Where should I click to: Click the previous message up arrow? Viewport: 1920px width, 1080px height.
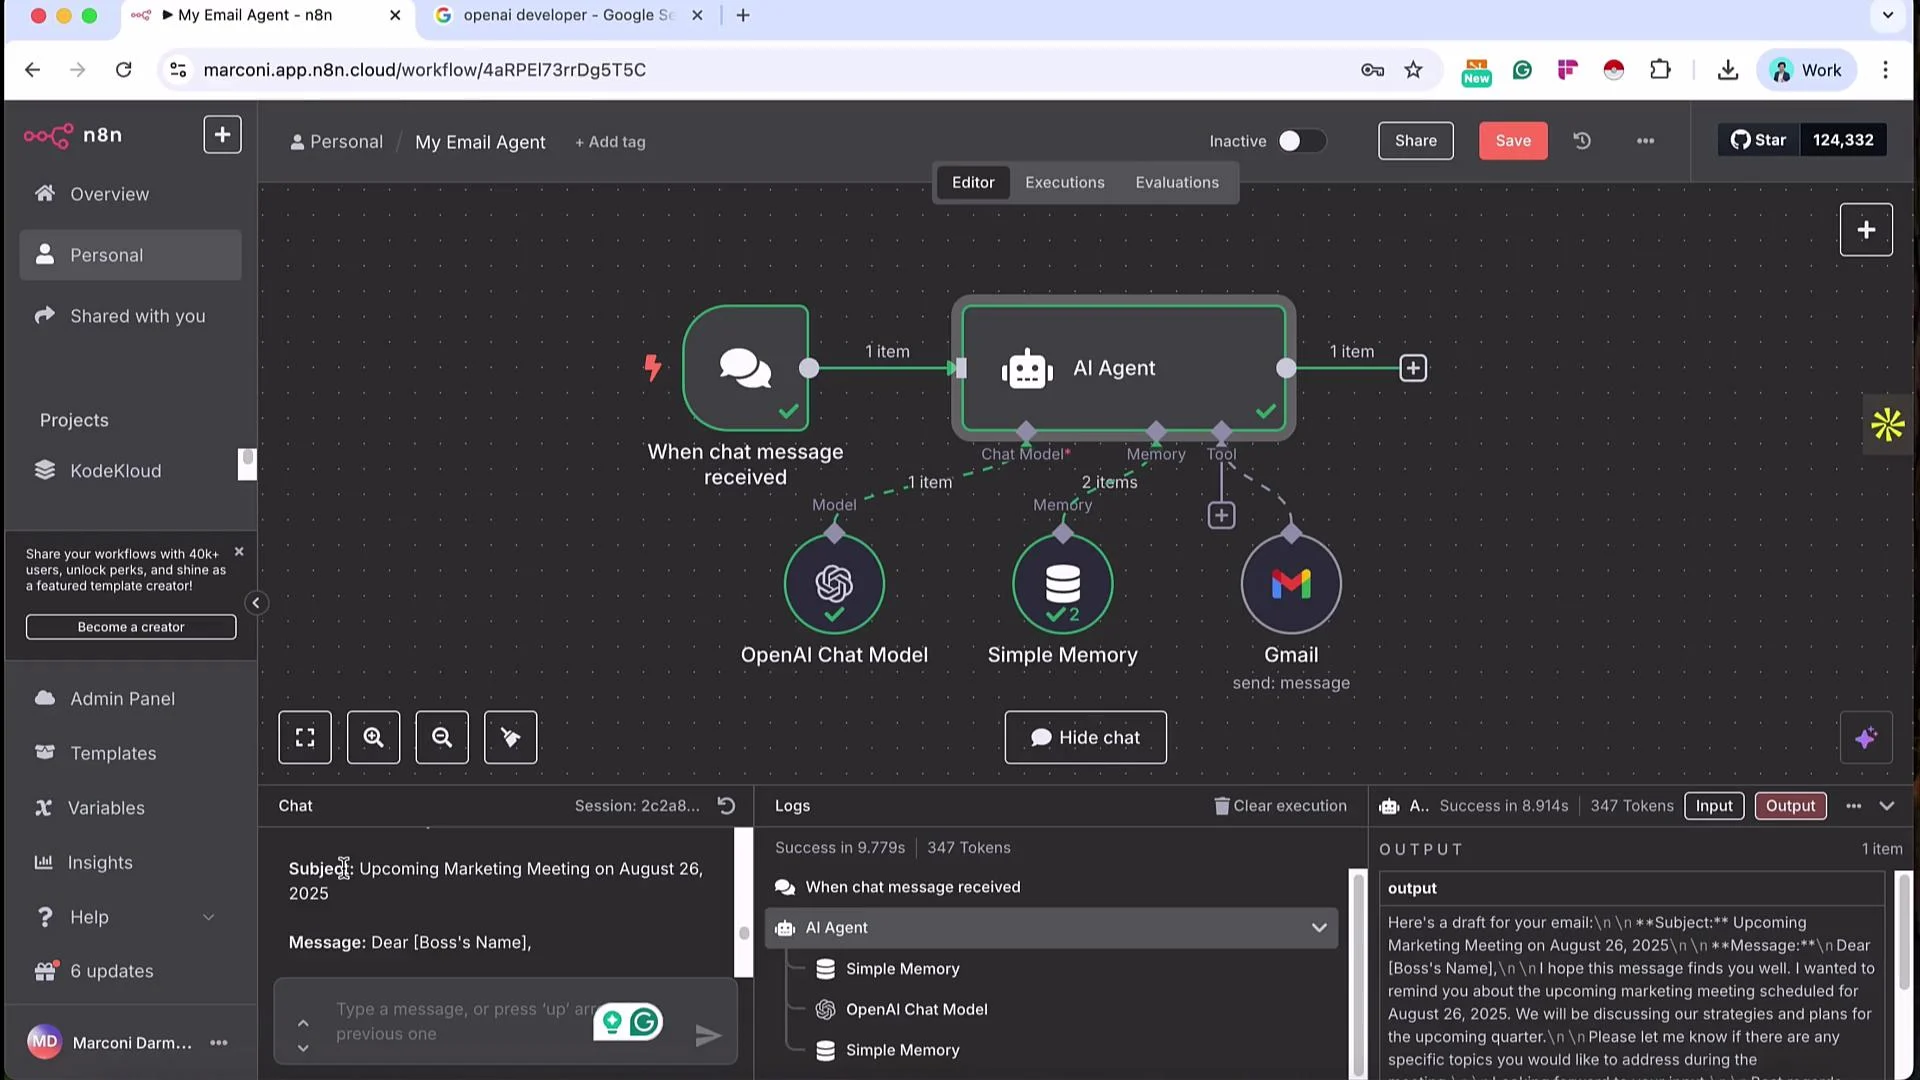pos(303,1023)
